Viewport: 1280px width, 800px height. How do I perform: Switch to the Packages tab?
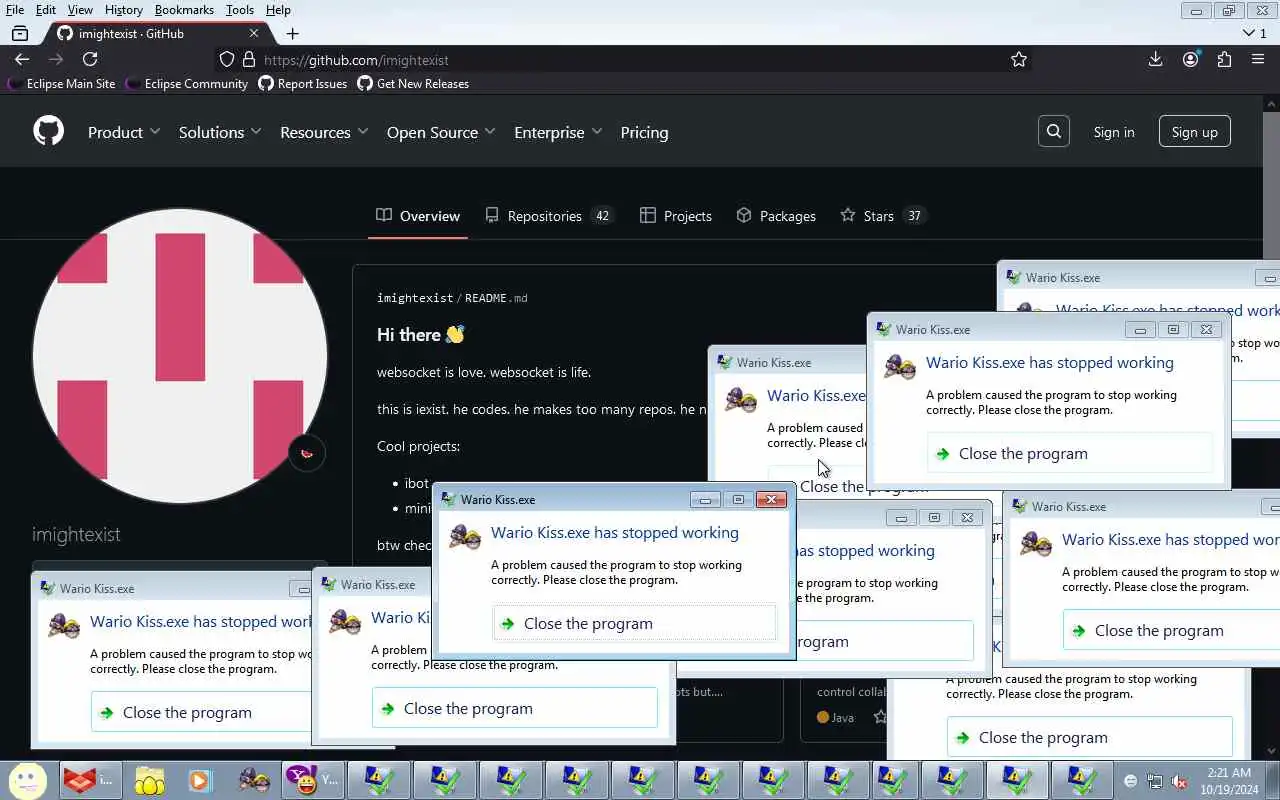776,216
